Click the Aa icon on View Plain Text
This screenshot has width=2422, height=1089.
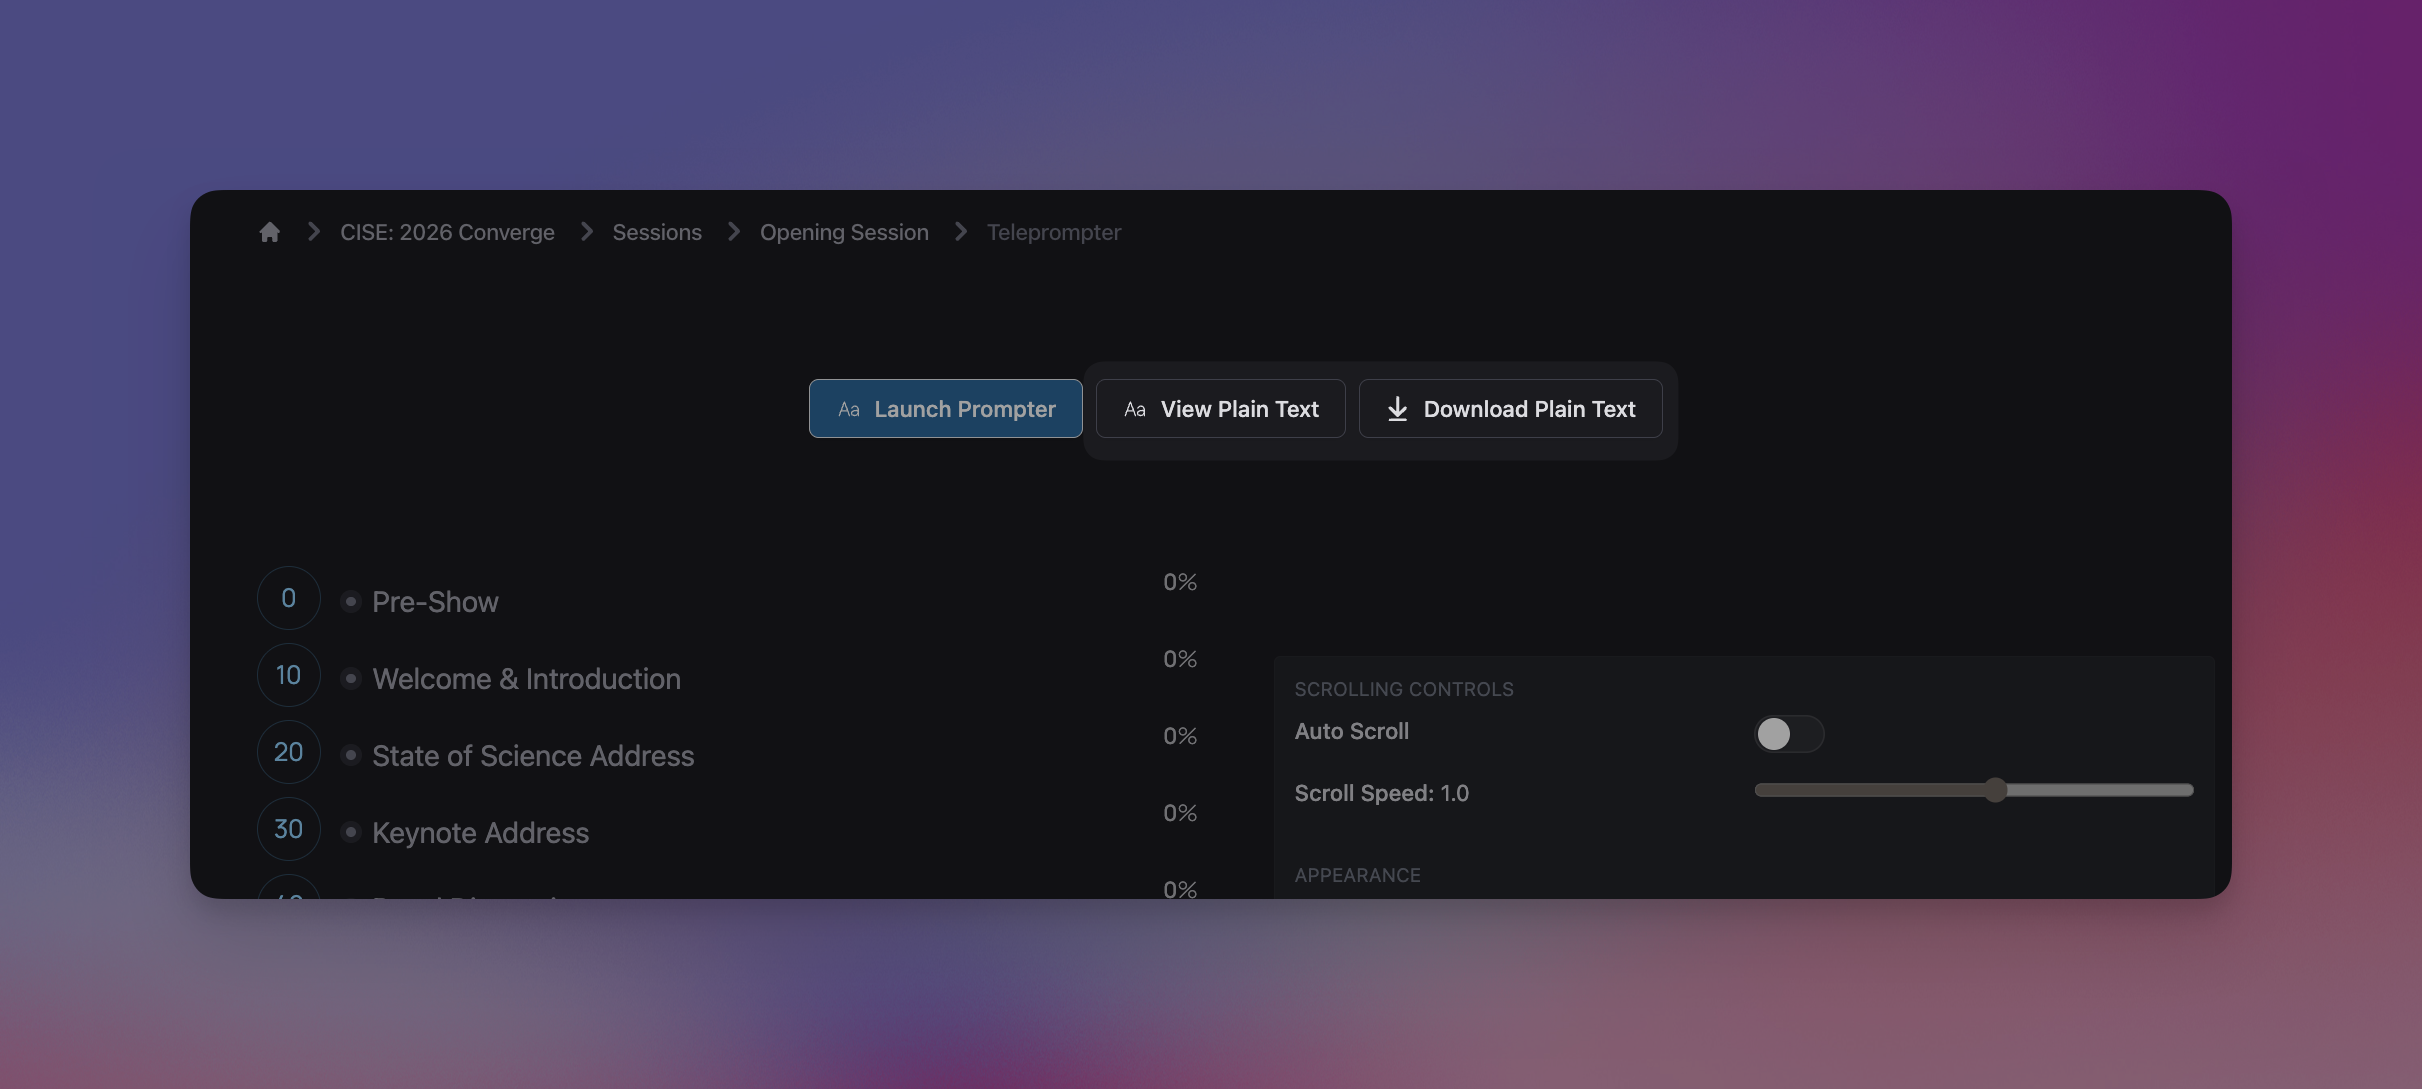1134,409
